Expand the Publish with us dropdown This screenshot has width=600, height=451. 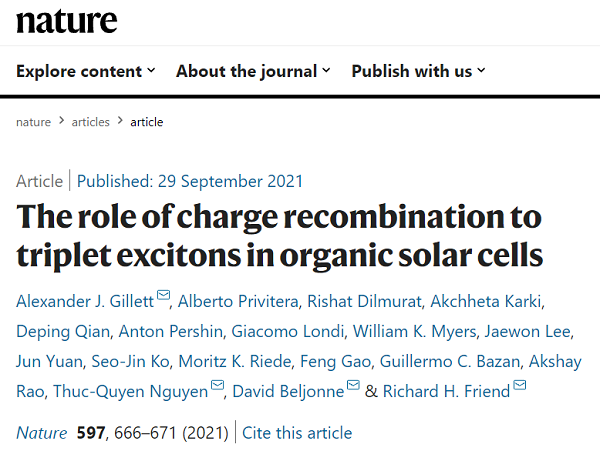click(x=418, y=71)
